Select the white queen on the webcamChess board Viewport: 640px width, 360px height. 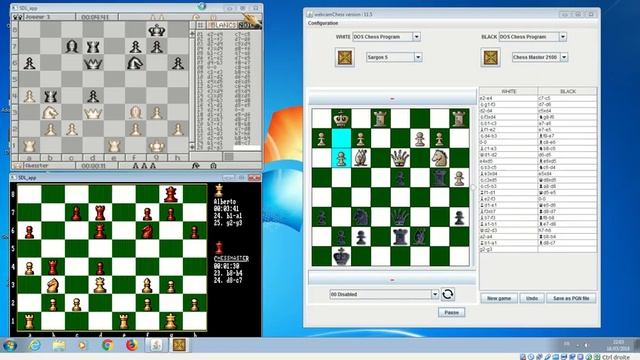tap(400, 158)
